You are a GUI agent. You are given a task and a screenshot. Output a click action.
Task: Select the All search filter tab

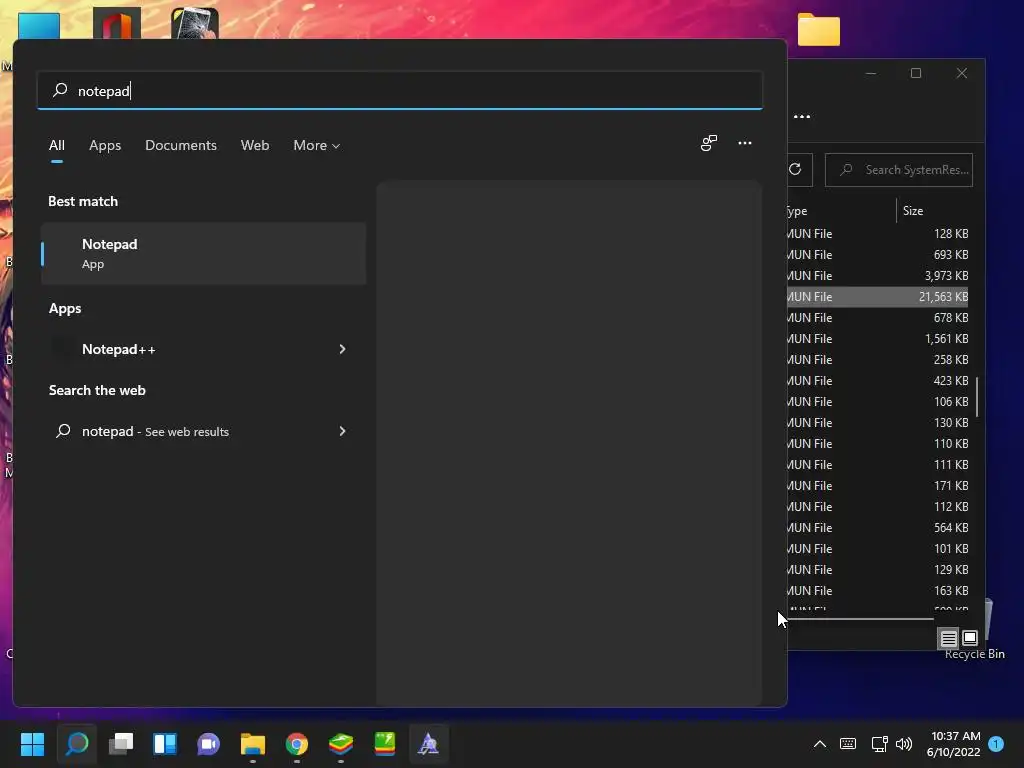pyautogui.click(x=57, y=145)
